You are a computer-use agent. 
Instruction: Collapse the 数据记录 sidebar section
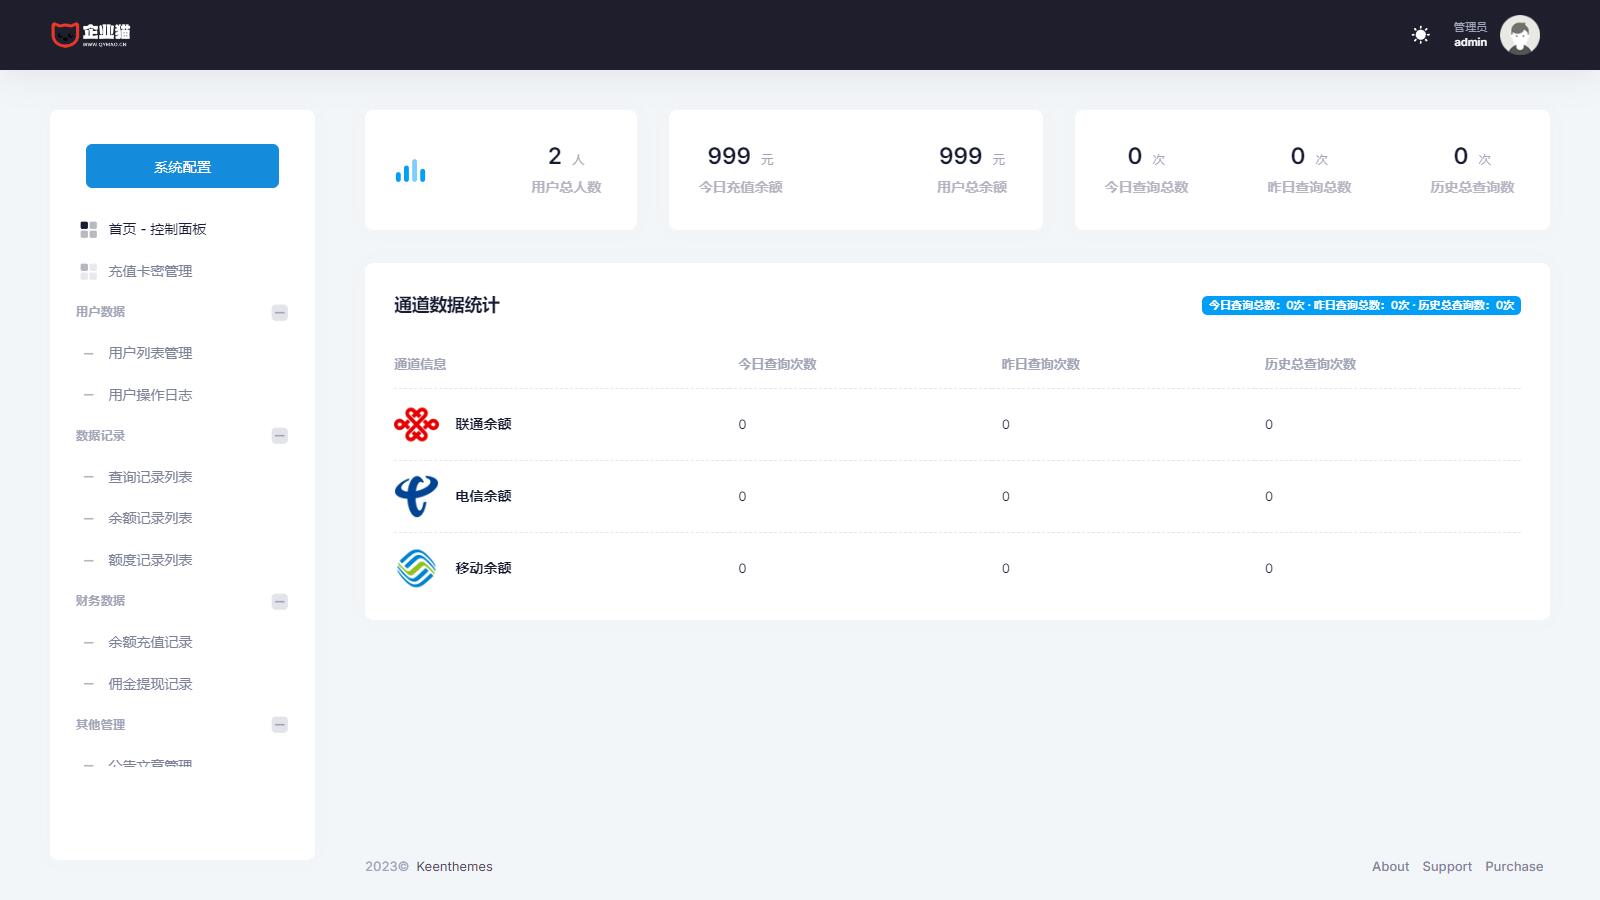tap(280, 436)
